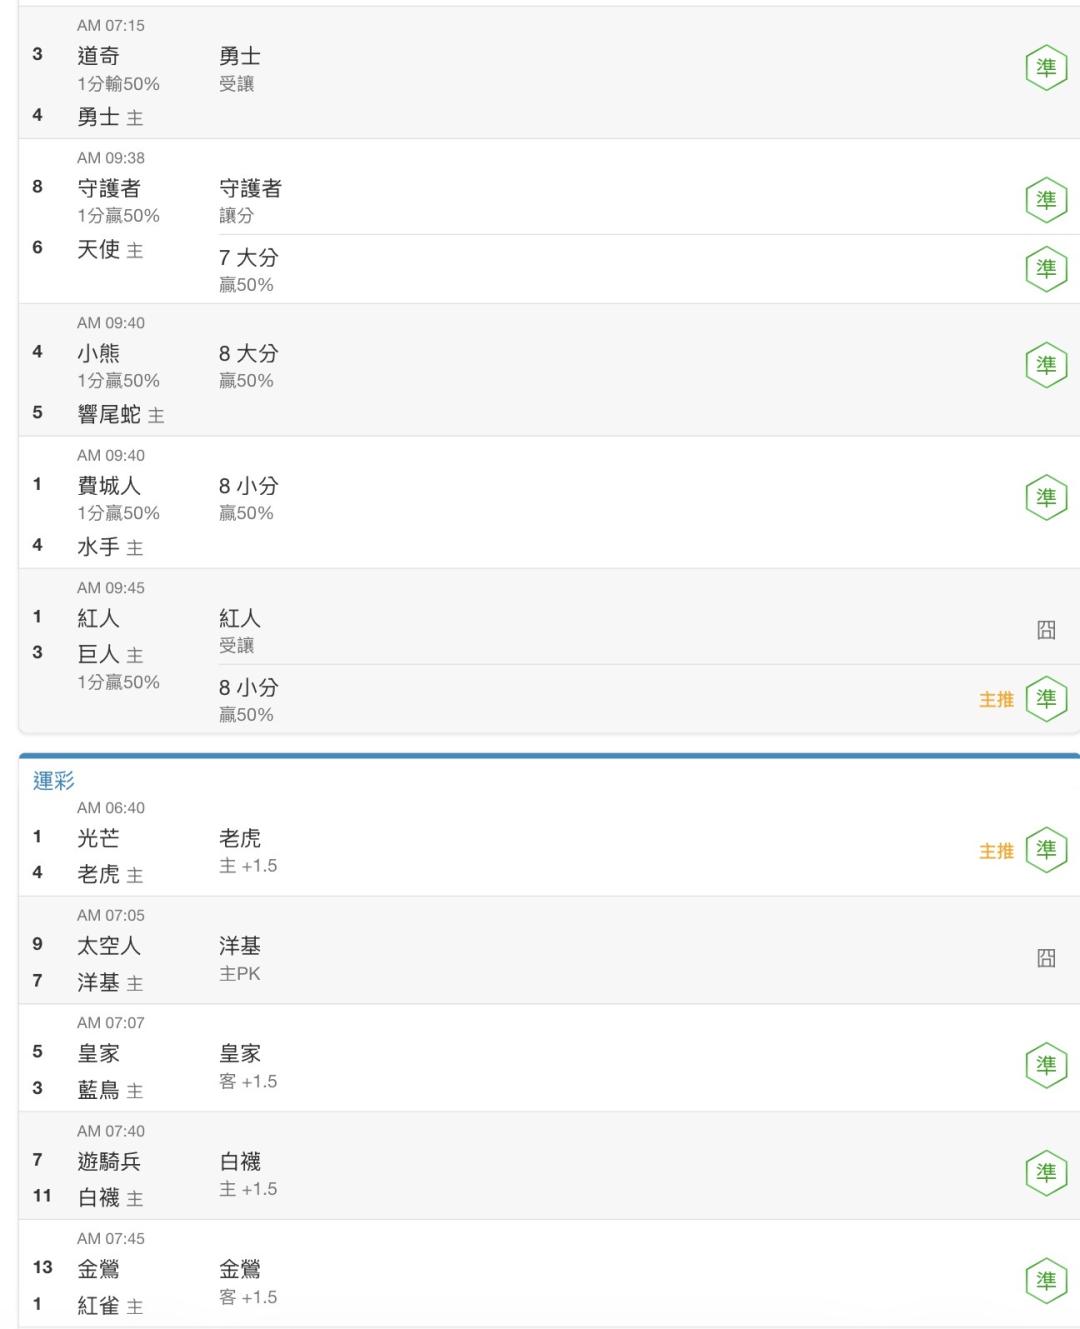1080x1329 pixels.
Task: Click the 準 hexagon in 費城人 vs 水手 row
Action: coord(1046,498)
